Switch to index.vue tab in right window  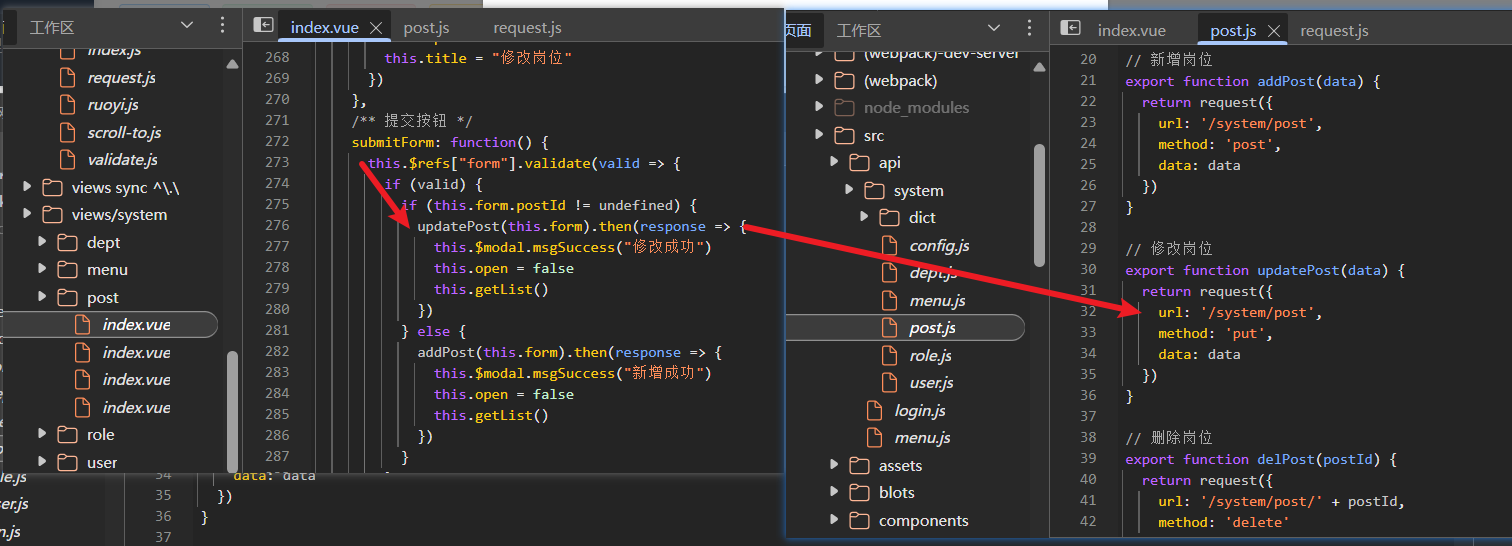(x=1131, y=31)
